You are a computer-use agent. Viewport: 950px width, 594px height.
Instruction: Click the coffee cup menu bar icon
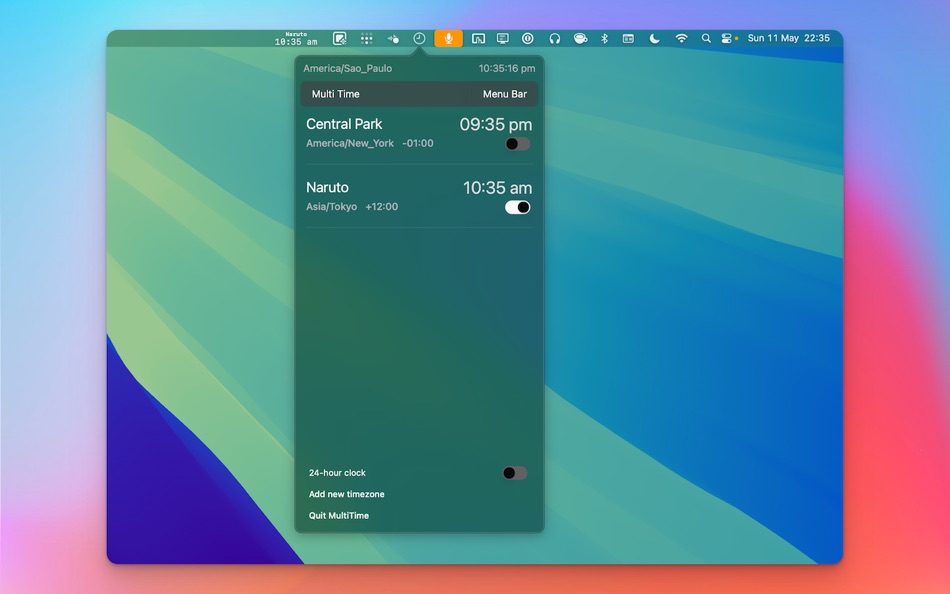[x=580, y=39]
